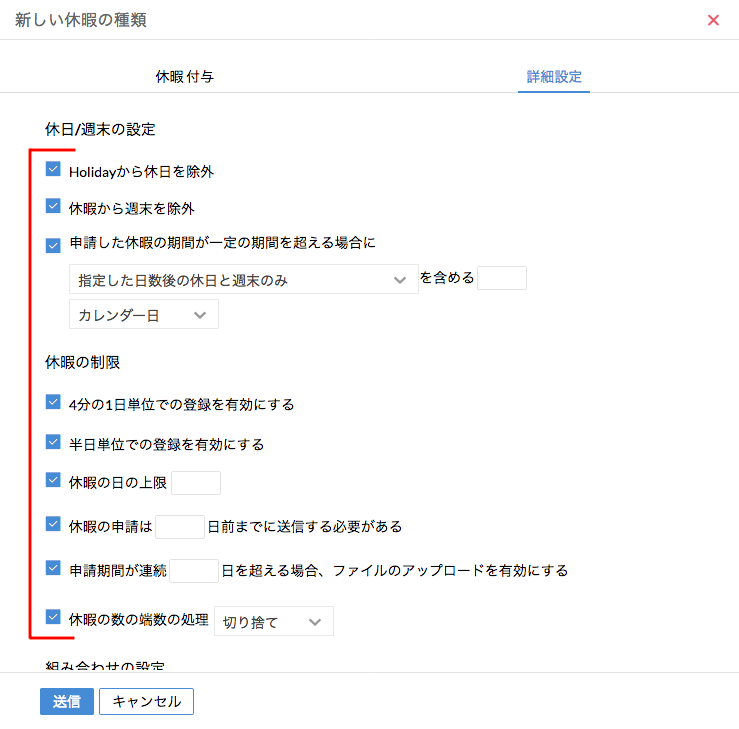Image resolution: width=739 pixels, height=729 pixels.
Task: Disable 4分の1日単位での登録 checkbox
Action: point(54,403)
